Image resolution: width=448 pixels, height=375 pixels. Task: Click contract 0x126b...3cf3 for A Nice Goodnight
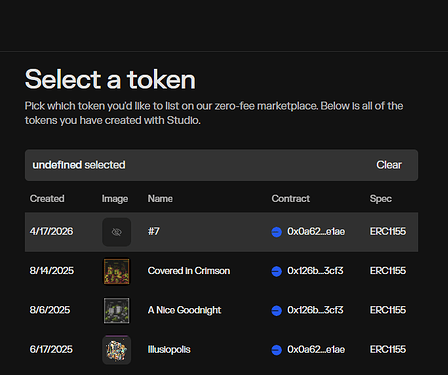point(315,310)
